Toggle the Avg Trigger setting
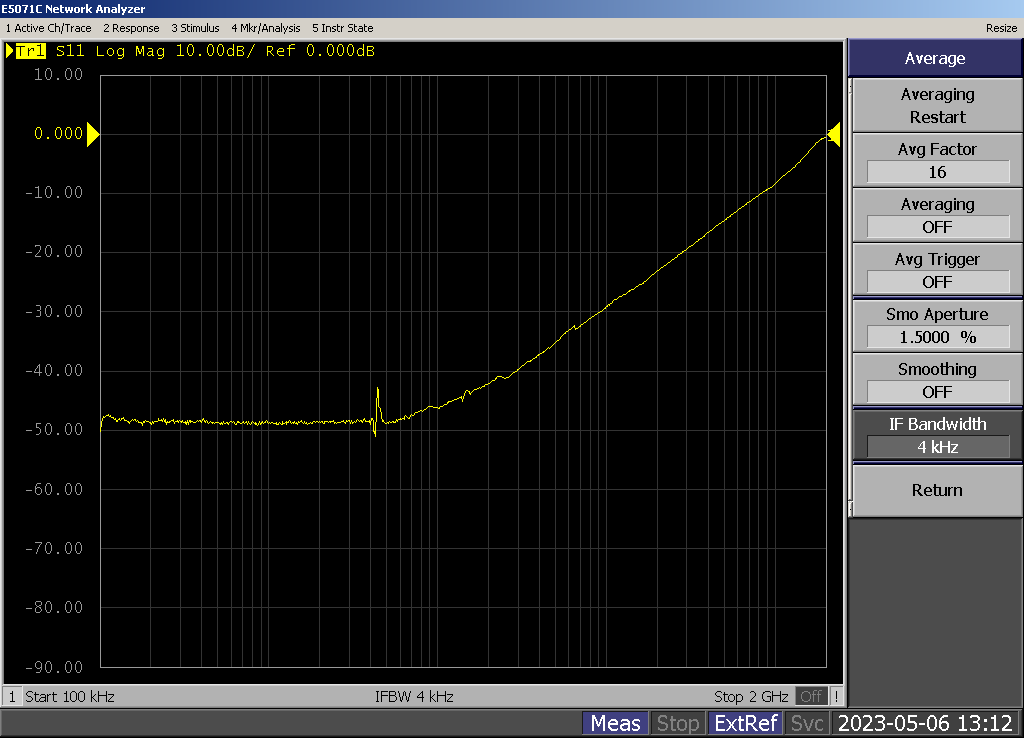This screenshot has height=738, width=1024. [x=937, y=282]
